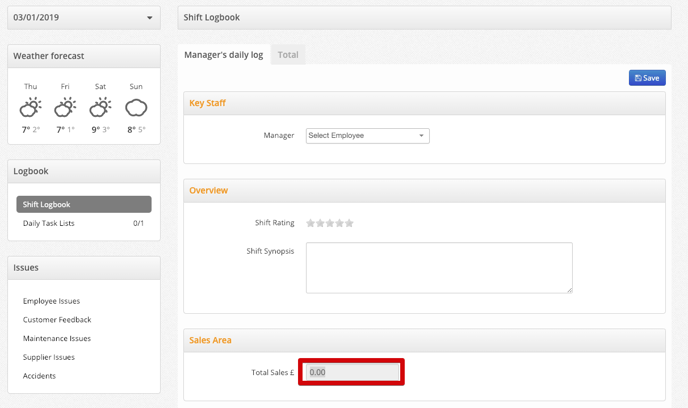Viewport: 688px width, 408px height.
Task: Open Supplier Issues
Action: pos(49,357)
